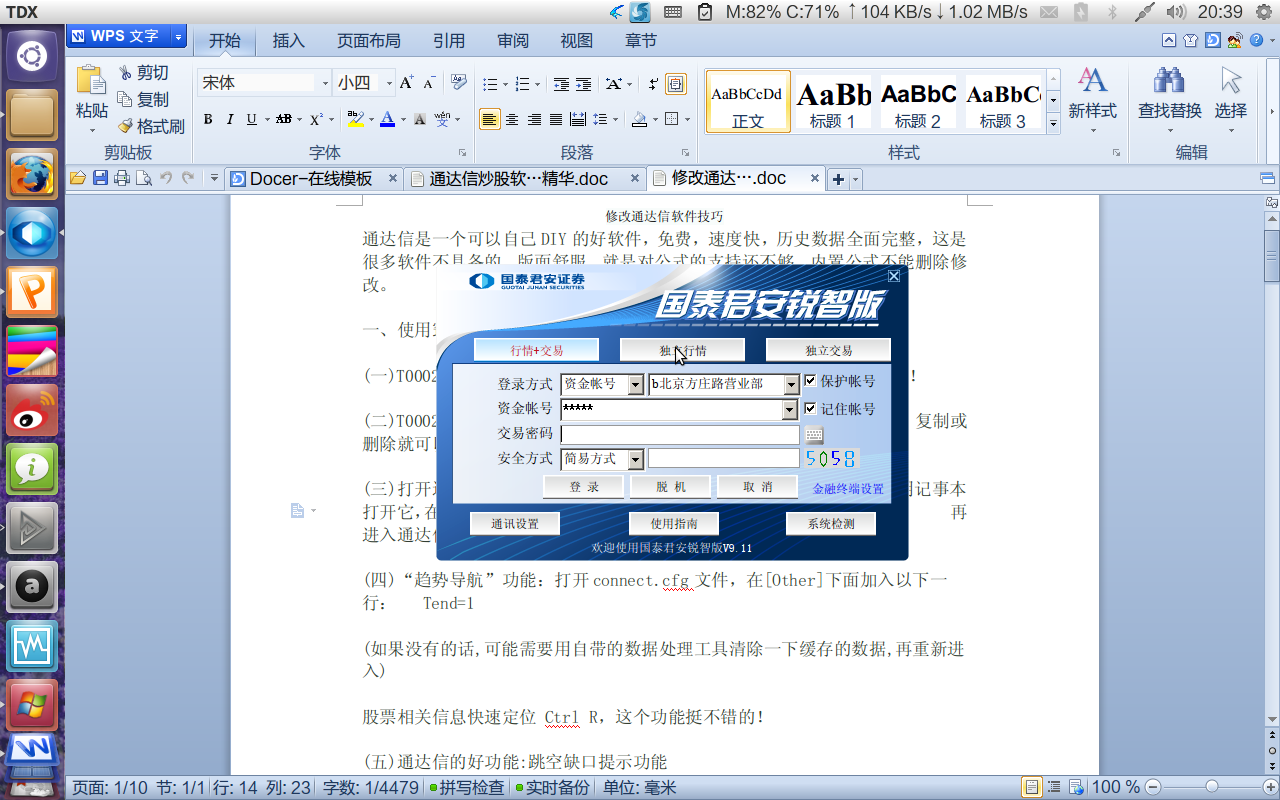The image size is (1280, 800).
Task: Center-align the paragraph text
Action: [512, 119]
